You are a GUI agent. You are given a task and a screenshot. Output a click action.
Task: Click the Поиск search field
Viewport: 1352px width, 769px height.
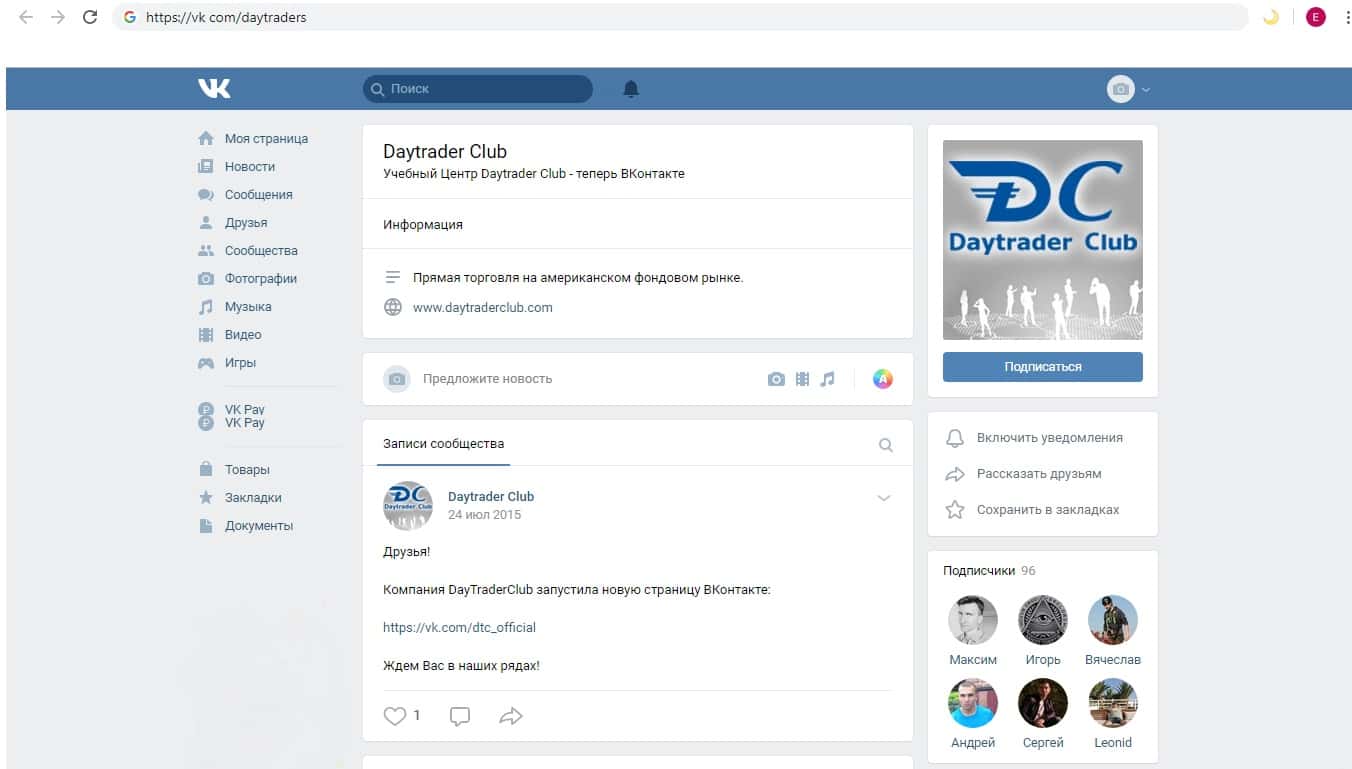(x=478, y=89)
